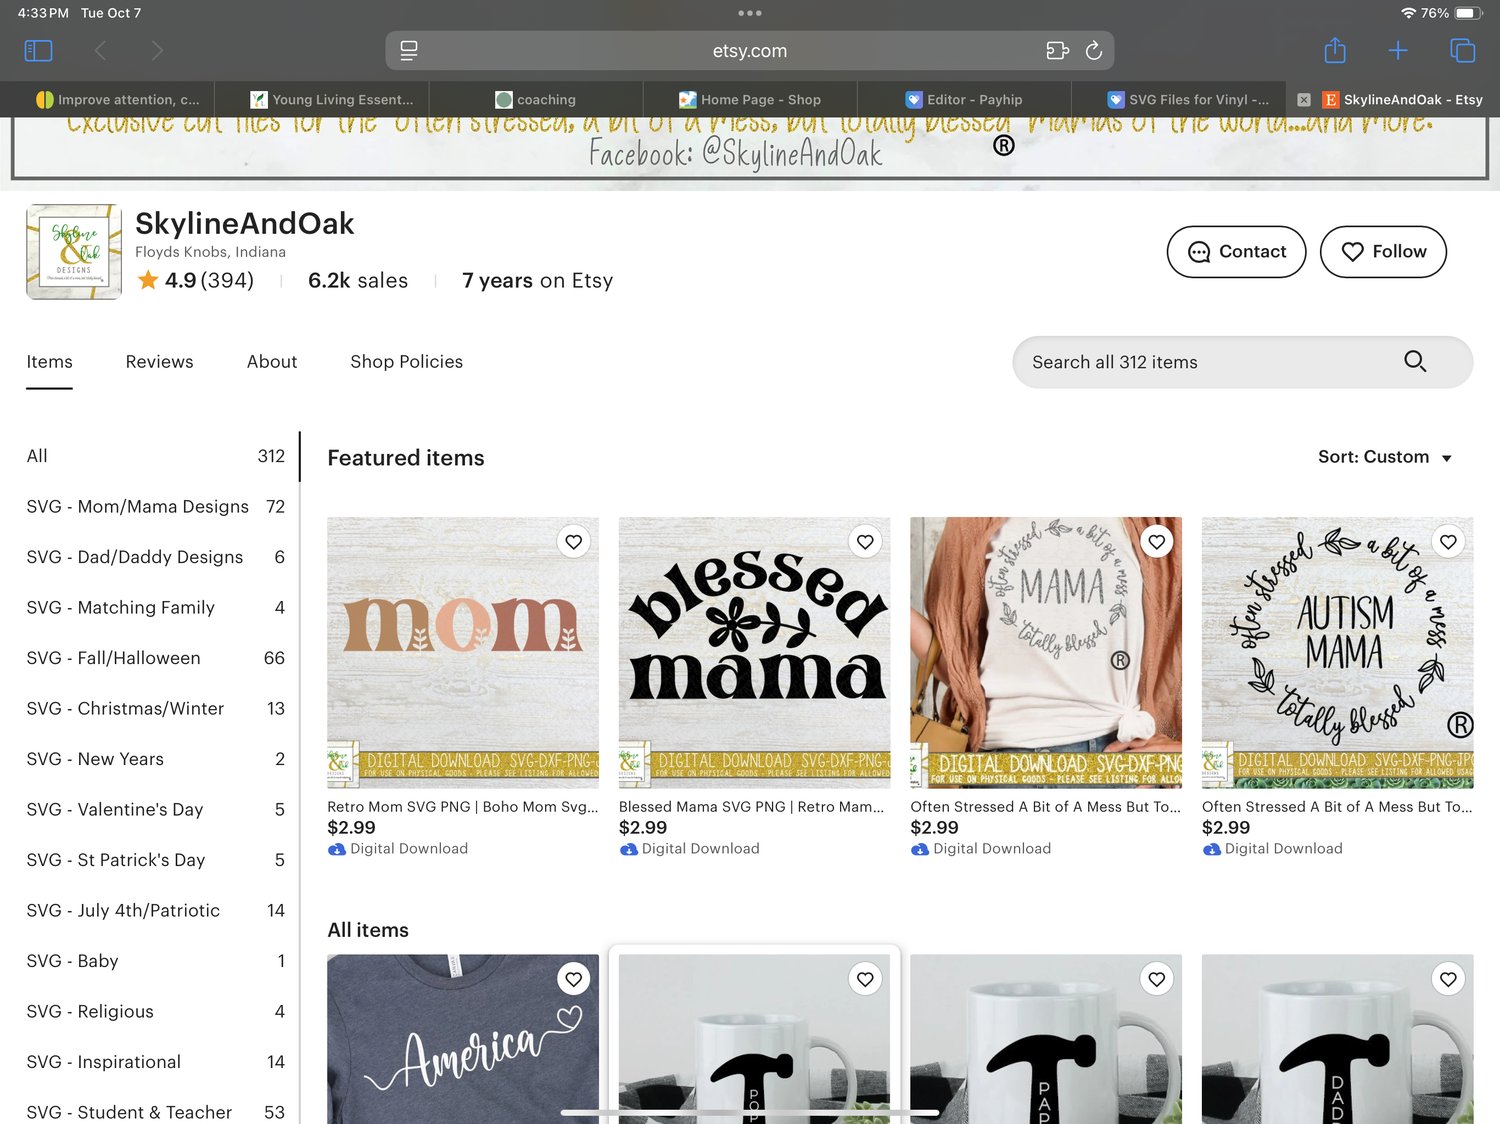1500x1124 pixels.
Task: Favorite the Autism Mama item
Action: point(1448,542)
